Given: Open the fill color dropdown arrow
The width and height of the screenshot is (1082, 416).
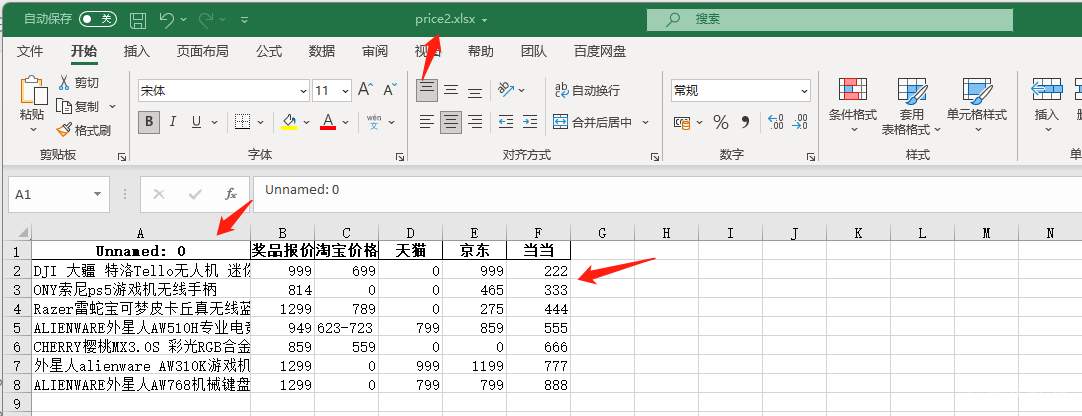Looking at the screenshot, I should point(306,123).
